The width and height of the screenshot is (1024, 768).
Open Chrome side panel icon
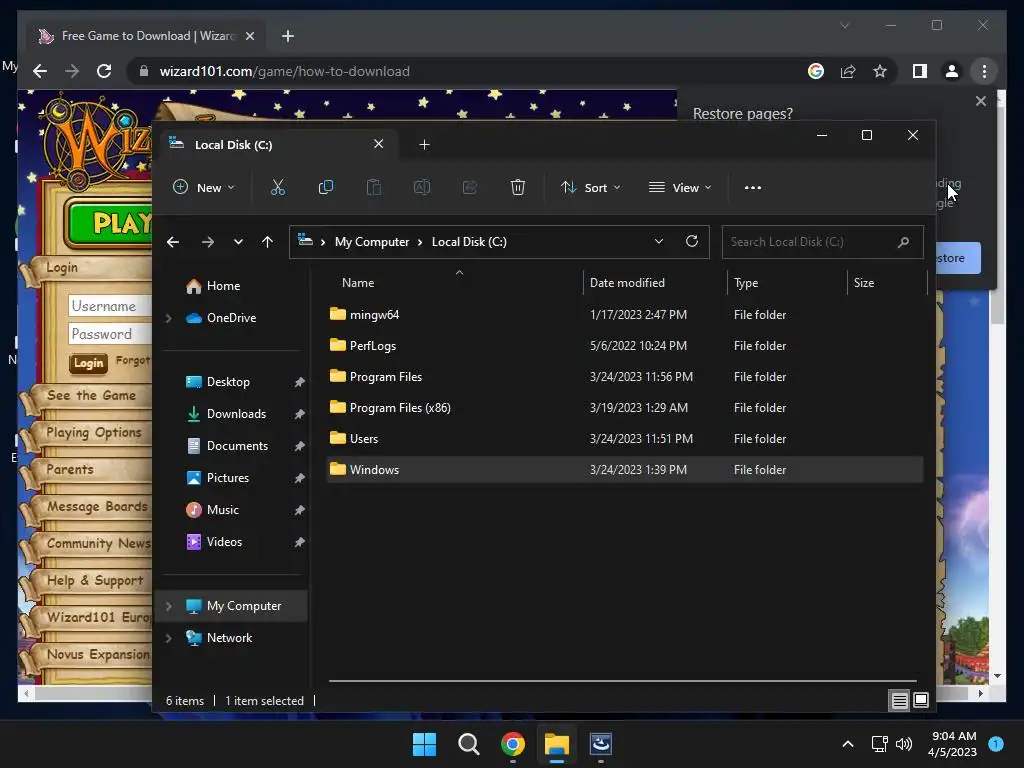920,71
